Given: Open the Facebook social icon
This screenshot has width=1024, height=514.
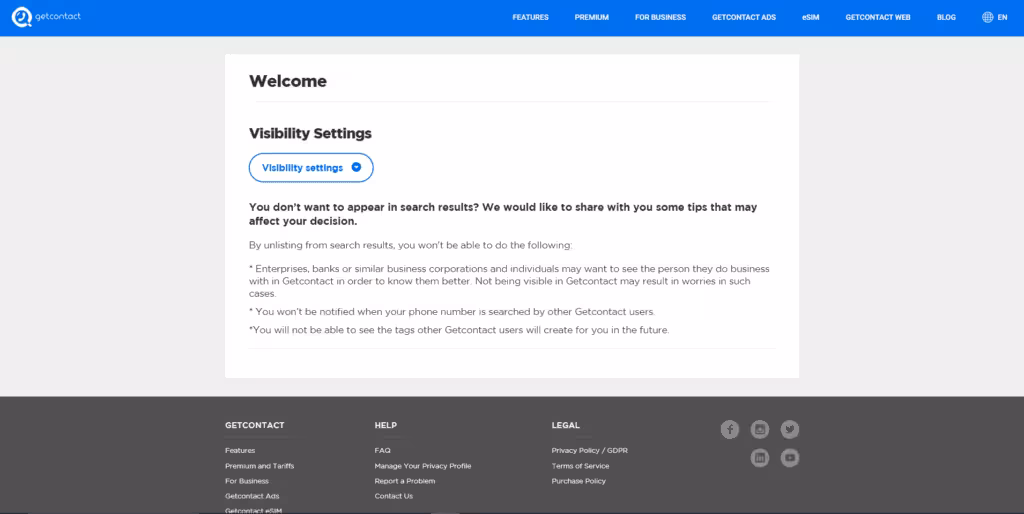Looking at the screenshot, I should coord(729,429).
